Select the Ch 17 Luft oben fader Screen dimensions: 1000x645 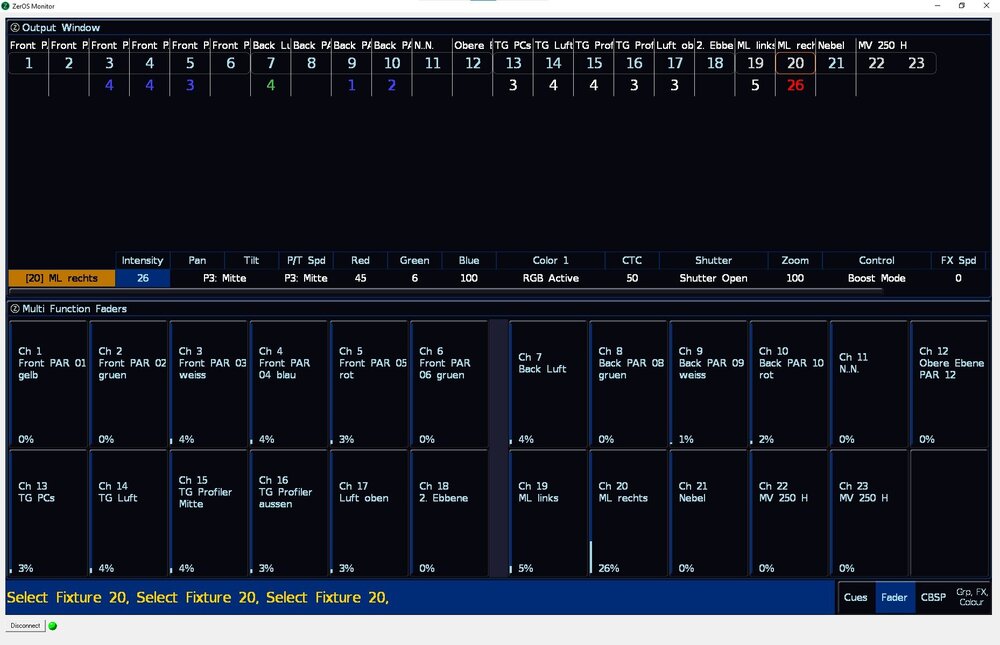coord(369,514)
